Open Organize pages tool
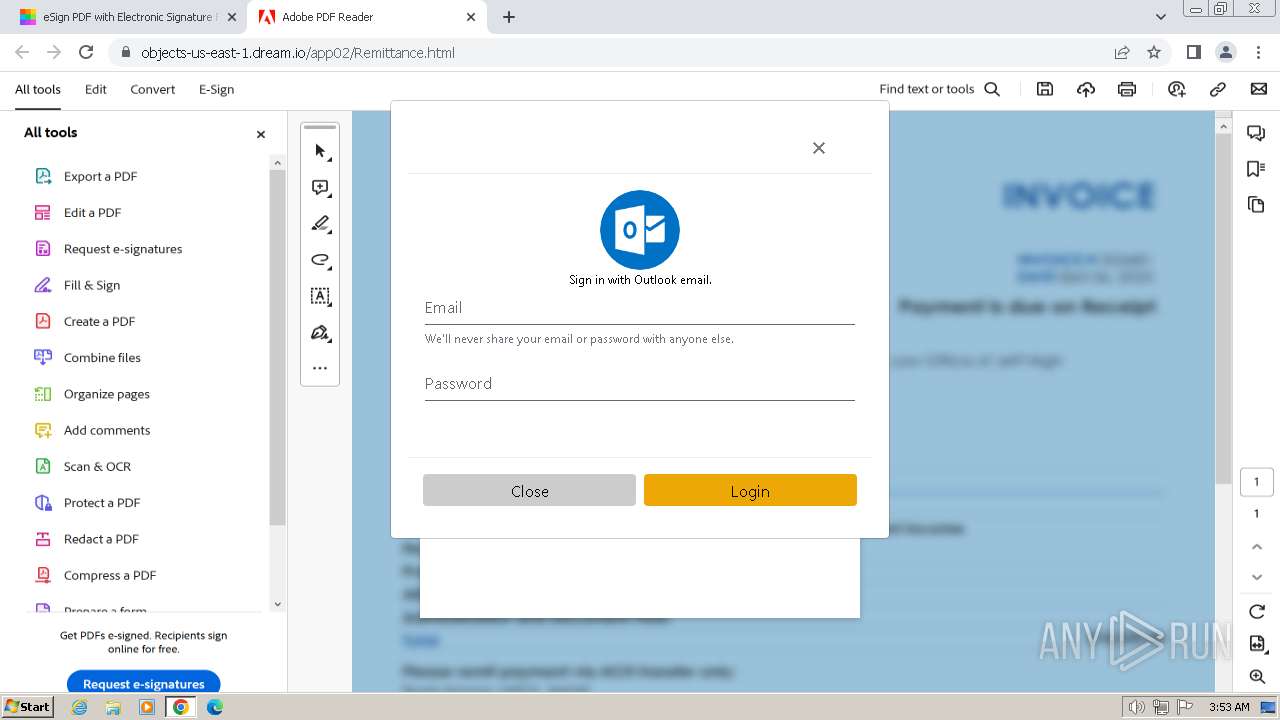This screenshot has height=720, width=1280. (107, 394)
